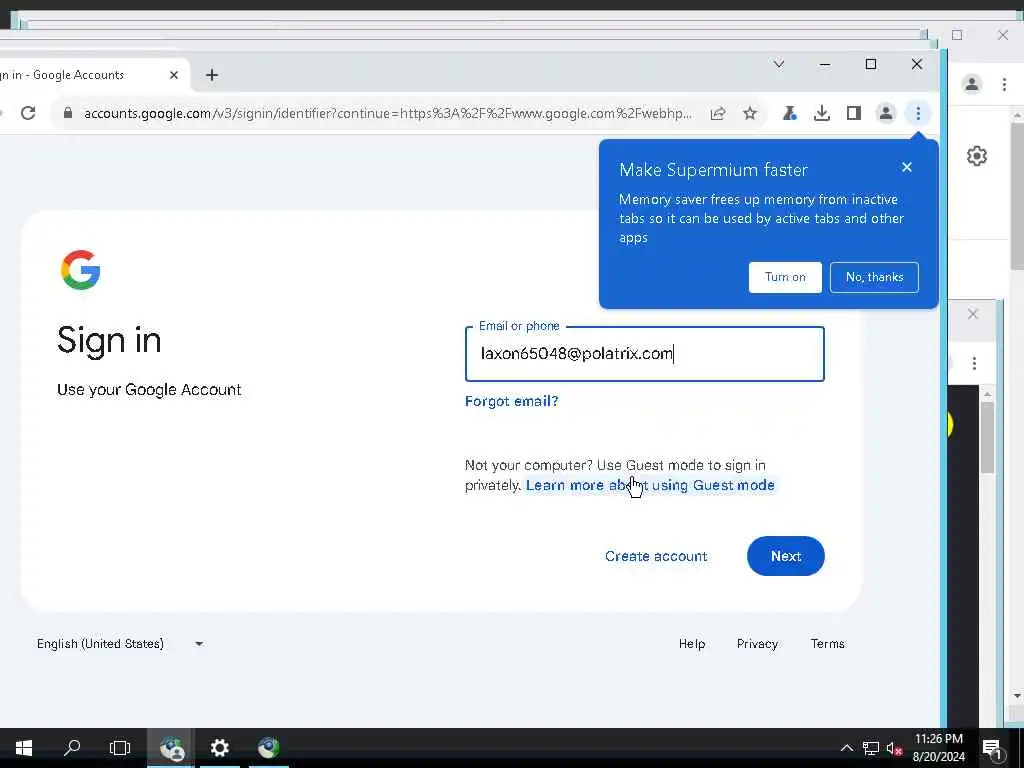Open the Help link
Screen dimensions: 1024x768
tap(692, 643)
